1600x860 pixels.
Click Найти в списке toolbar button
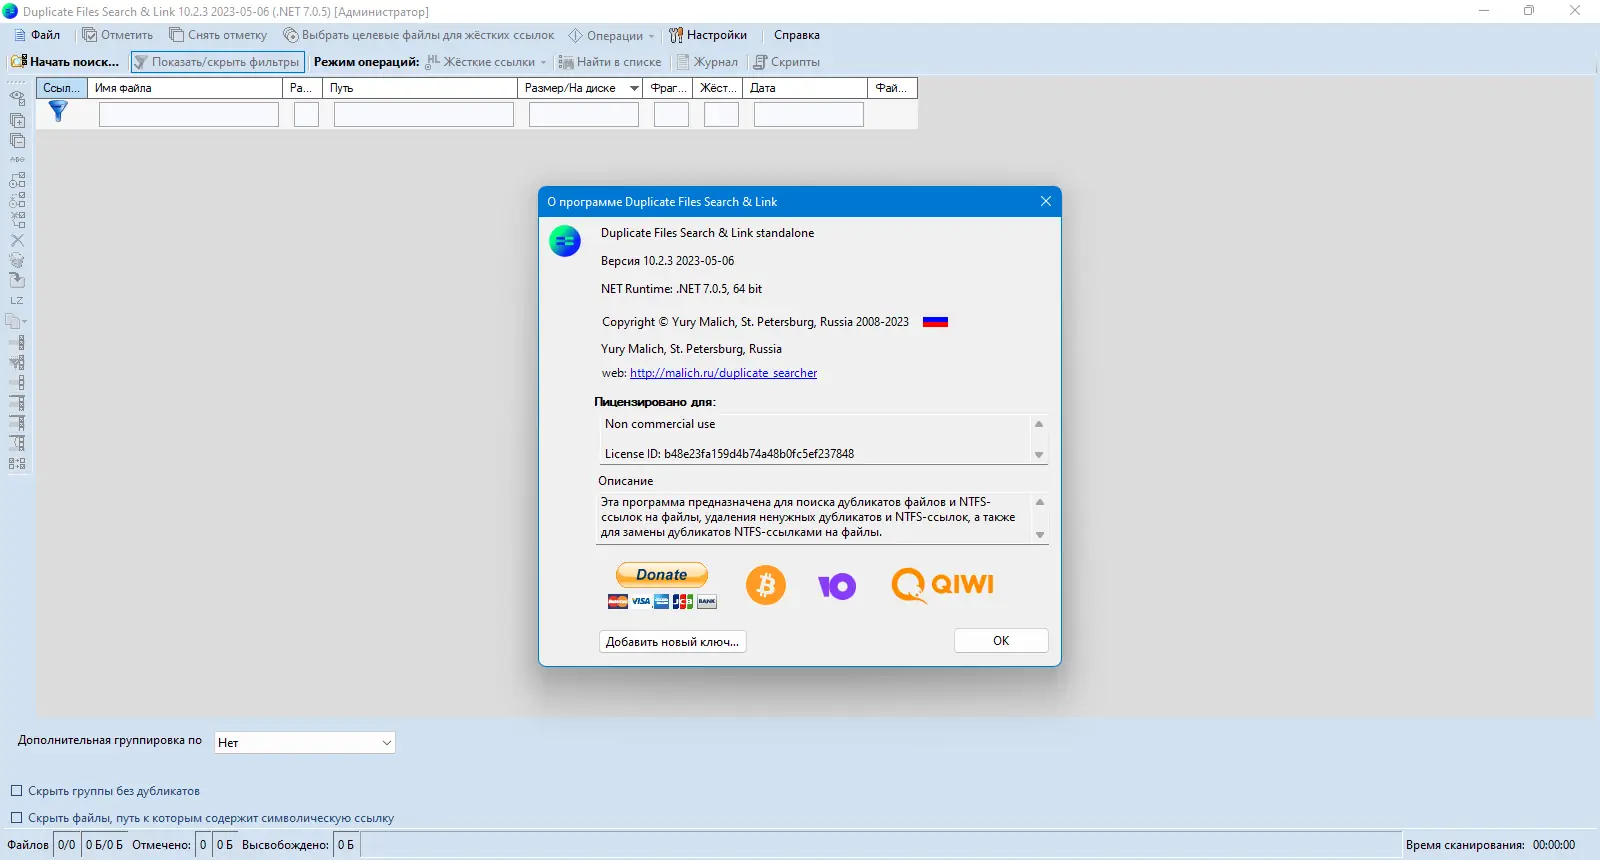(610, 62)
